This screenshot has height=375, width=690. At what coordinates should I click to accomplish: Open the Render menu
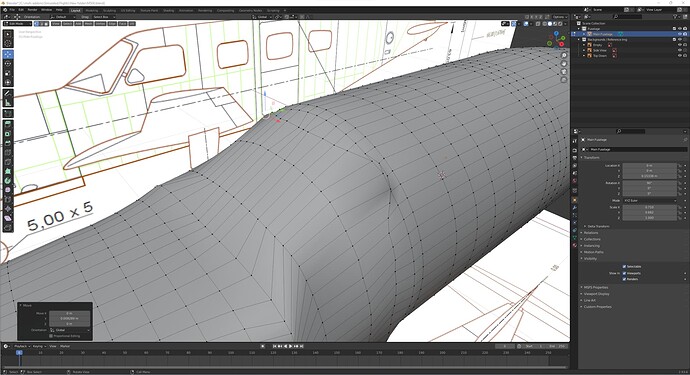pos(33,10)
